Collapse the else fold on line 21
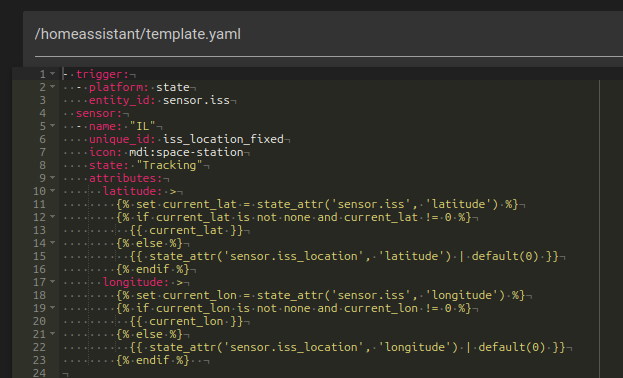The width and height of the screenshot is (623, 378). click(52, 334)
